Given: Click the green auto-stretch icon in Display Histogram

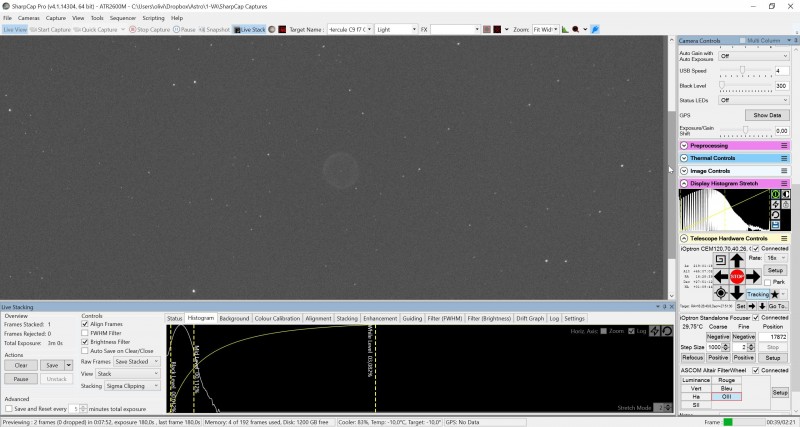Looking at the screenshot, I should pos(776,194).
